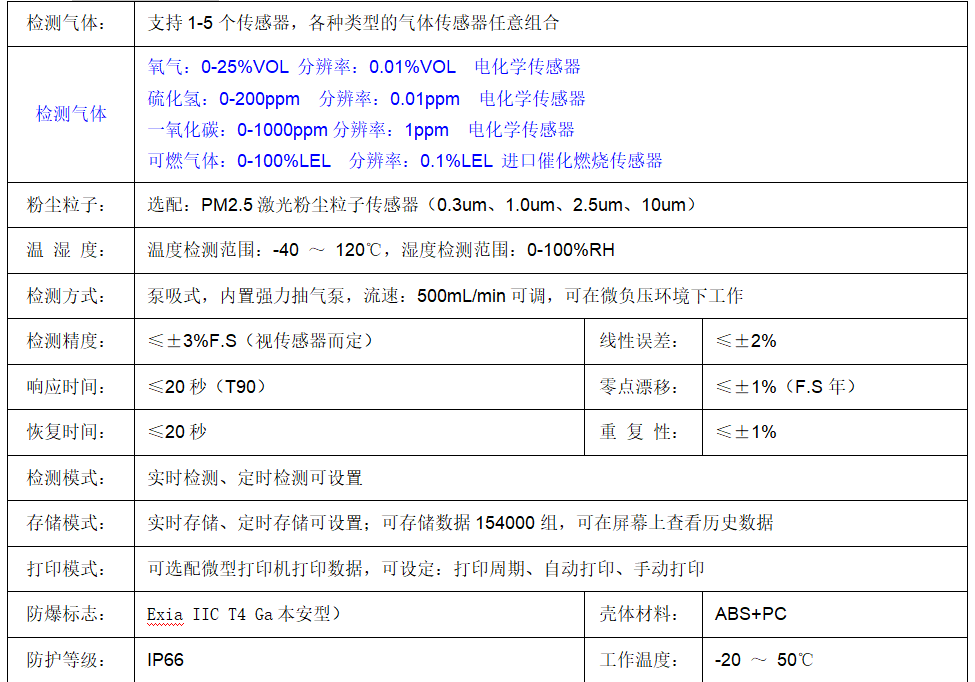Click the '一氧化碳: 0-1000ppm' line
The height and width of the screenshot is (682, 975).
361,130
